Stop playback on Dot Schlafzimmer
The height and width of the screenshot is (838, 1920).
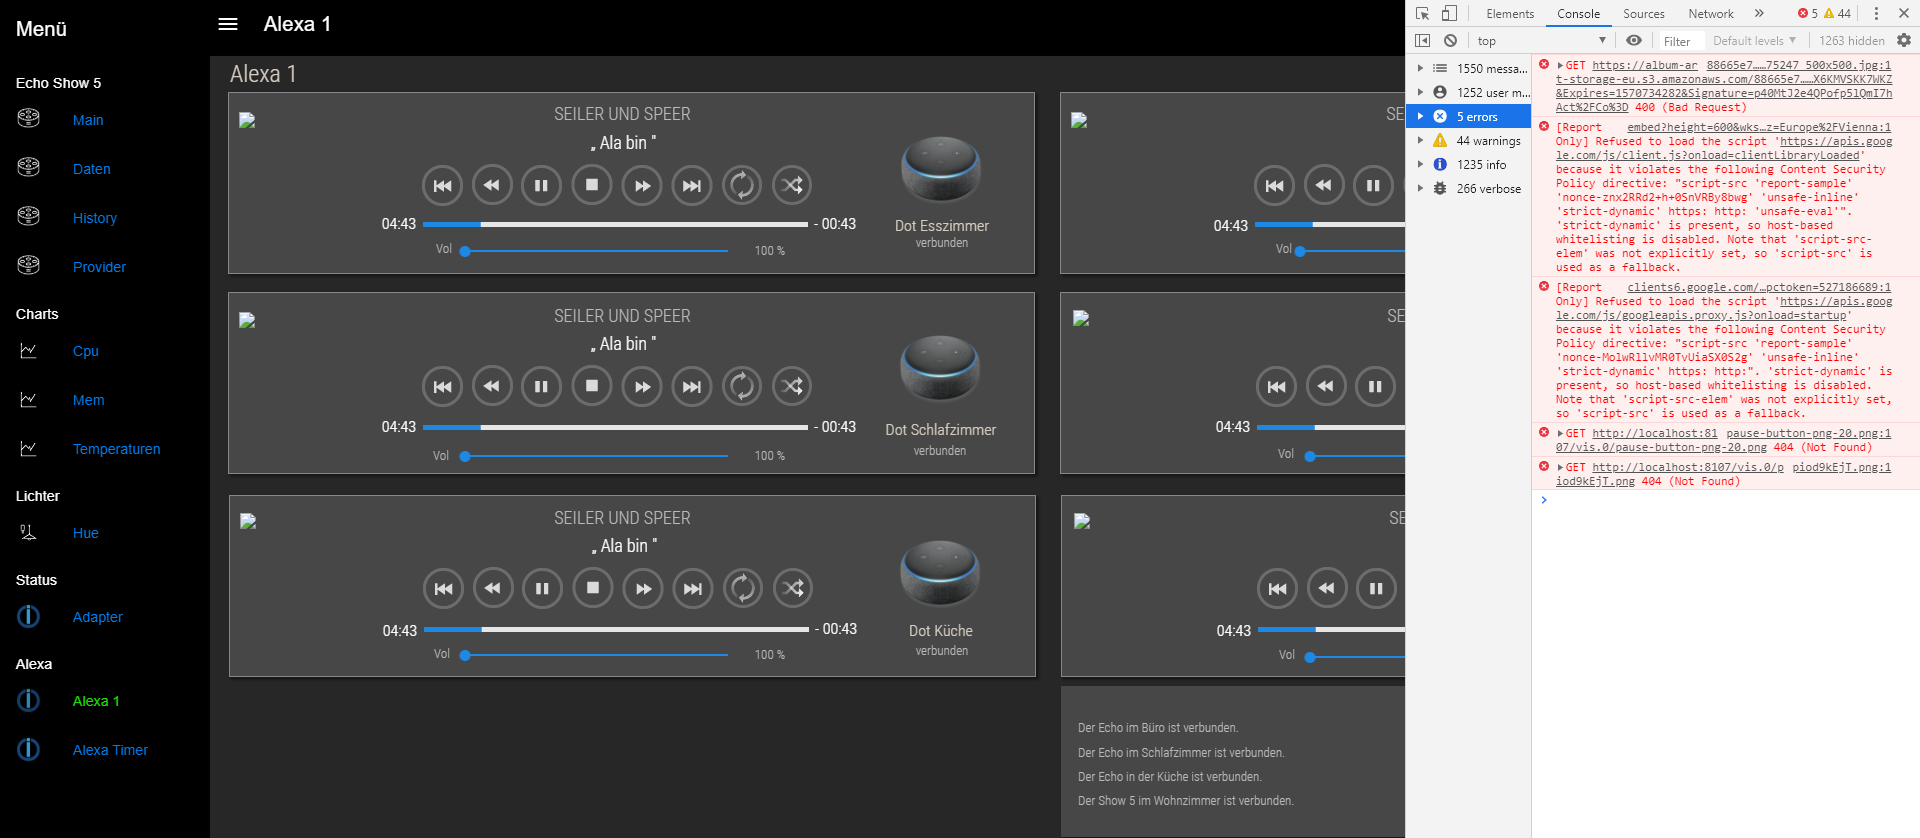coord(592,386)
